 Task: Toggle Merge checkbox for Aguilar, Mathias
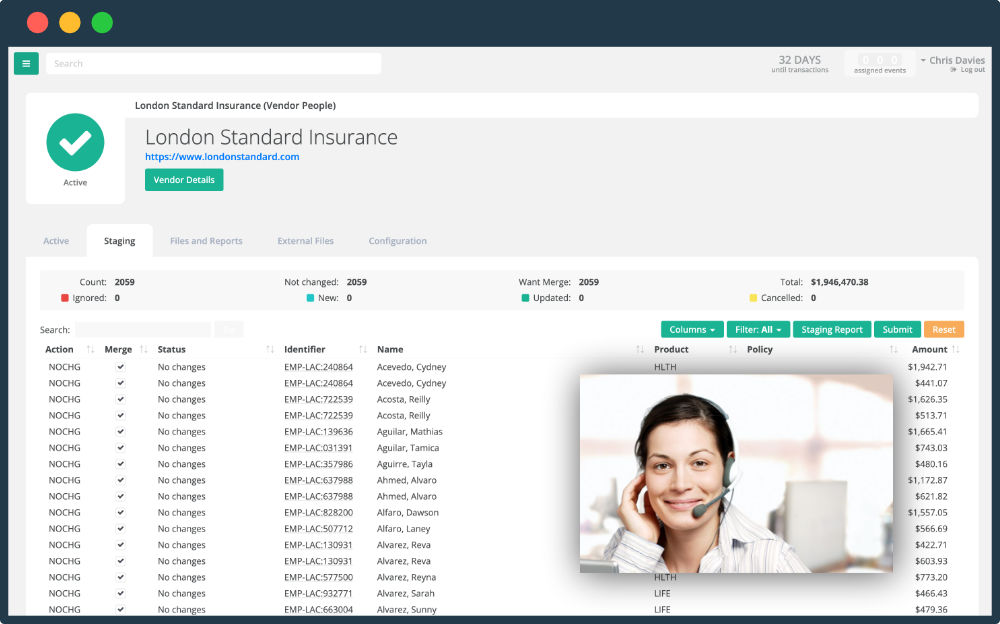(x=121, y=432)
